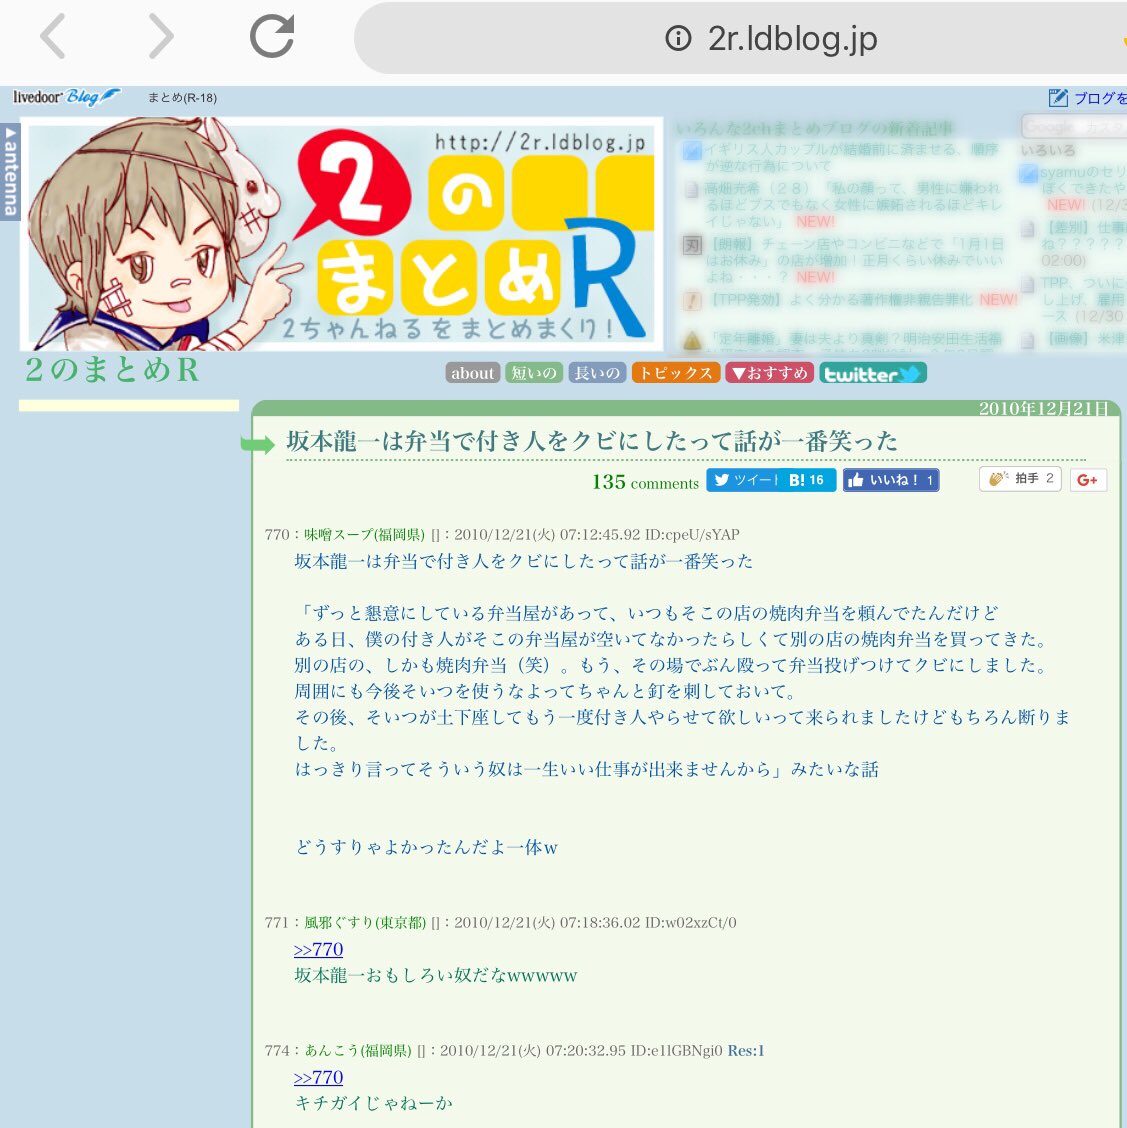Click poster name 風邪ぐすり(東京都)
Image resolution: width=1127 pixels, height=1128 pixels.
tap(365, 922)
